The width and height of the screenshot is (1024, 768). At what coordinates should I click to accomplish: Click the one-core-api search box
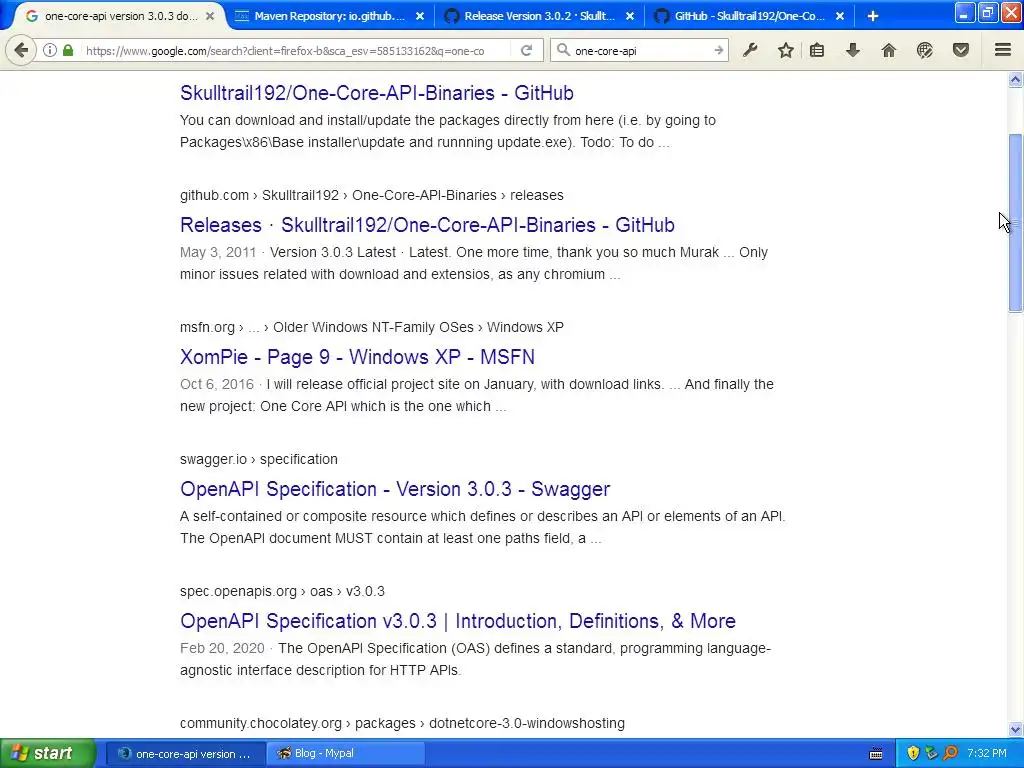pyautogui.click(x=640, y=50)
